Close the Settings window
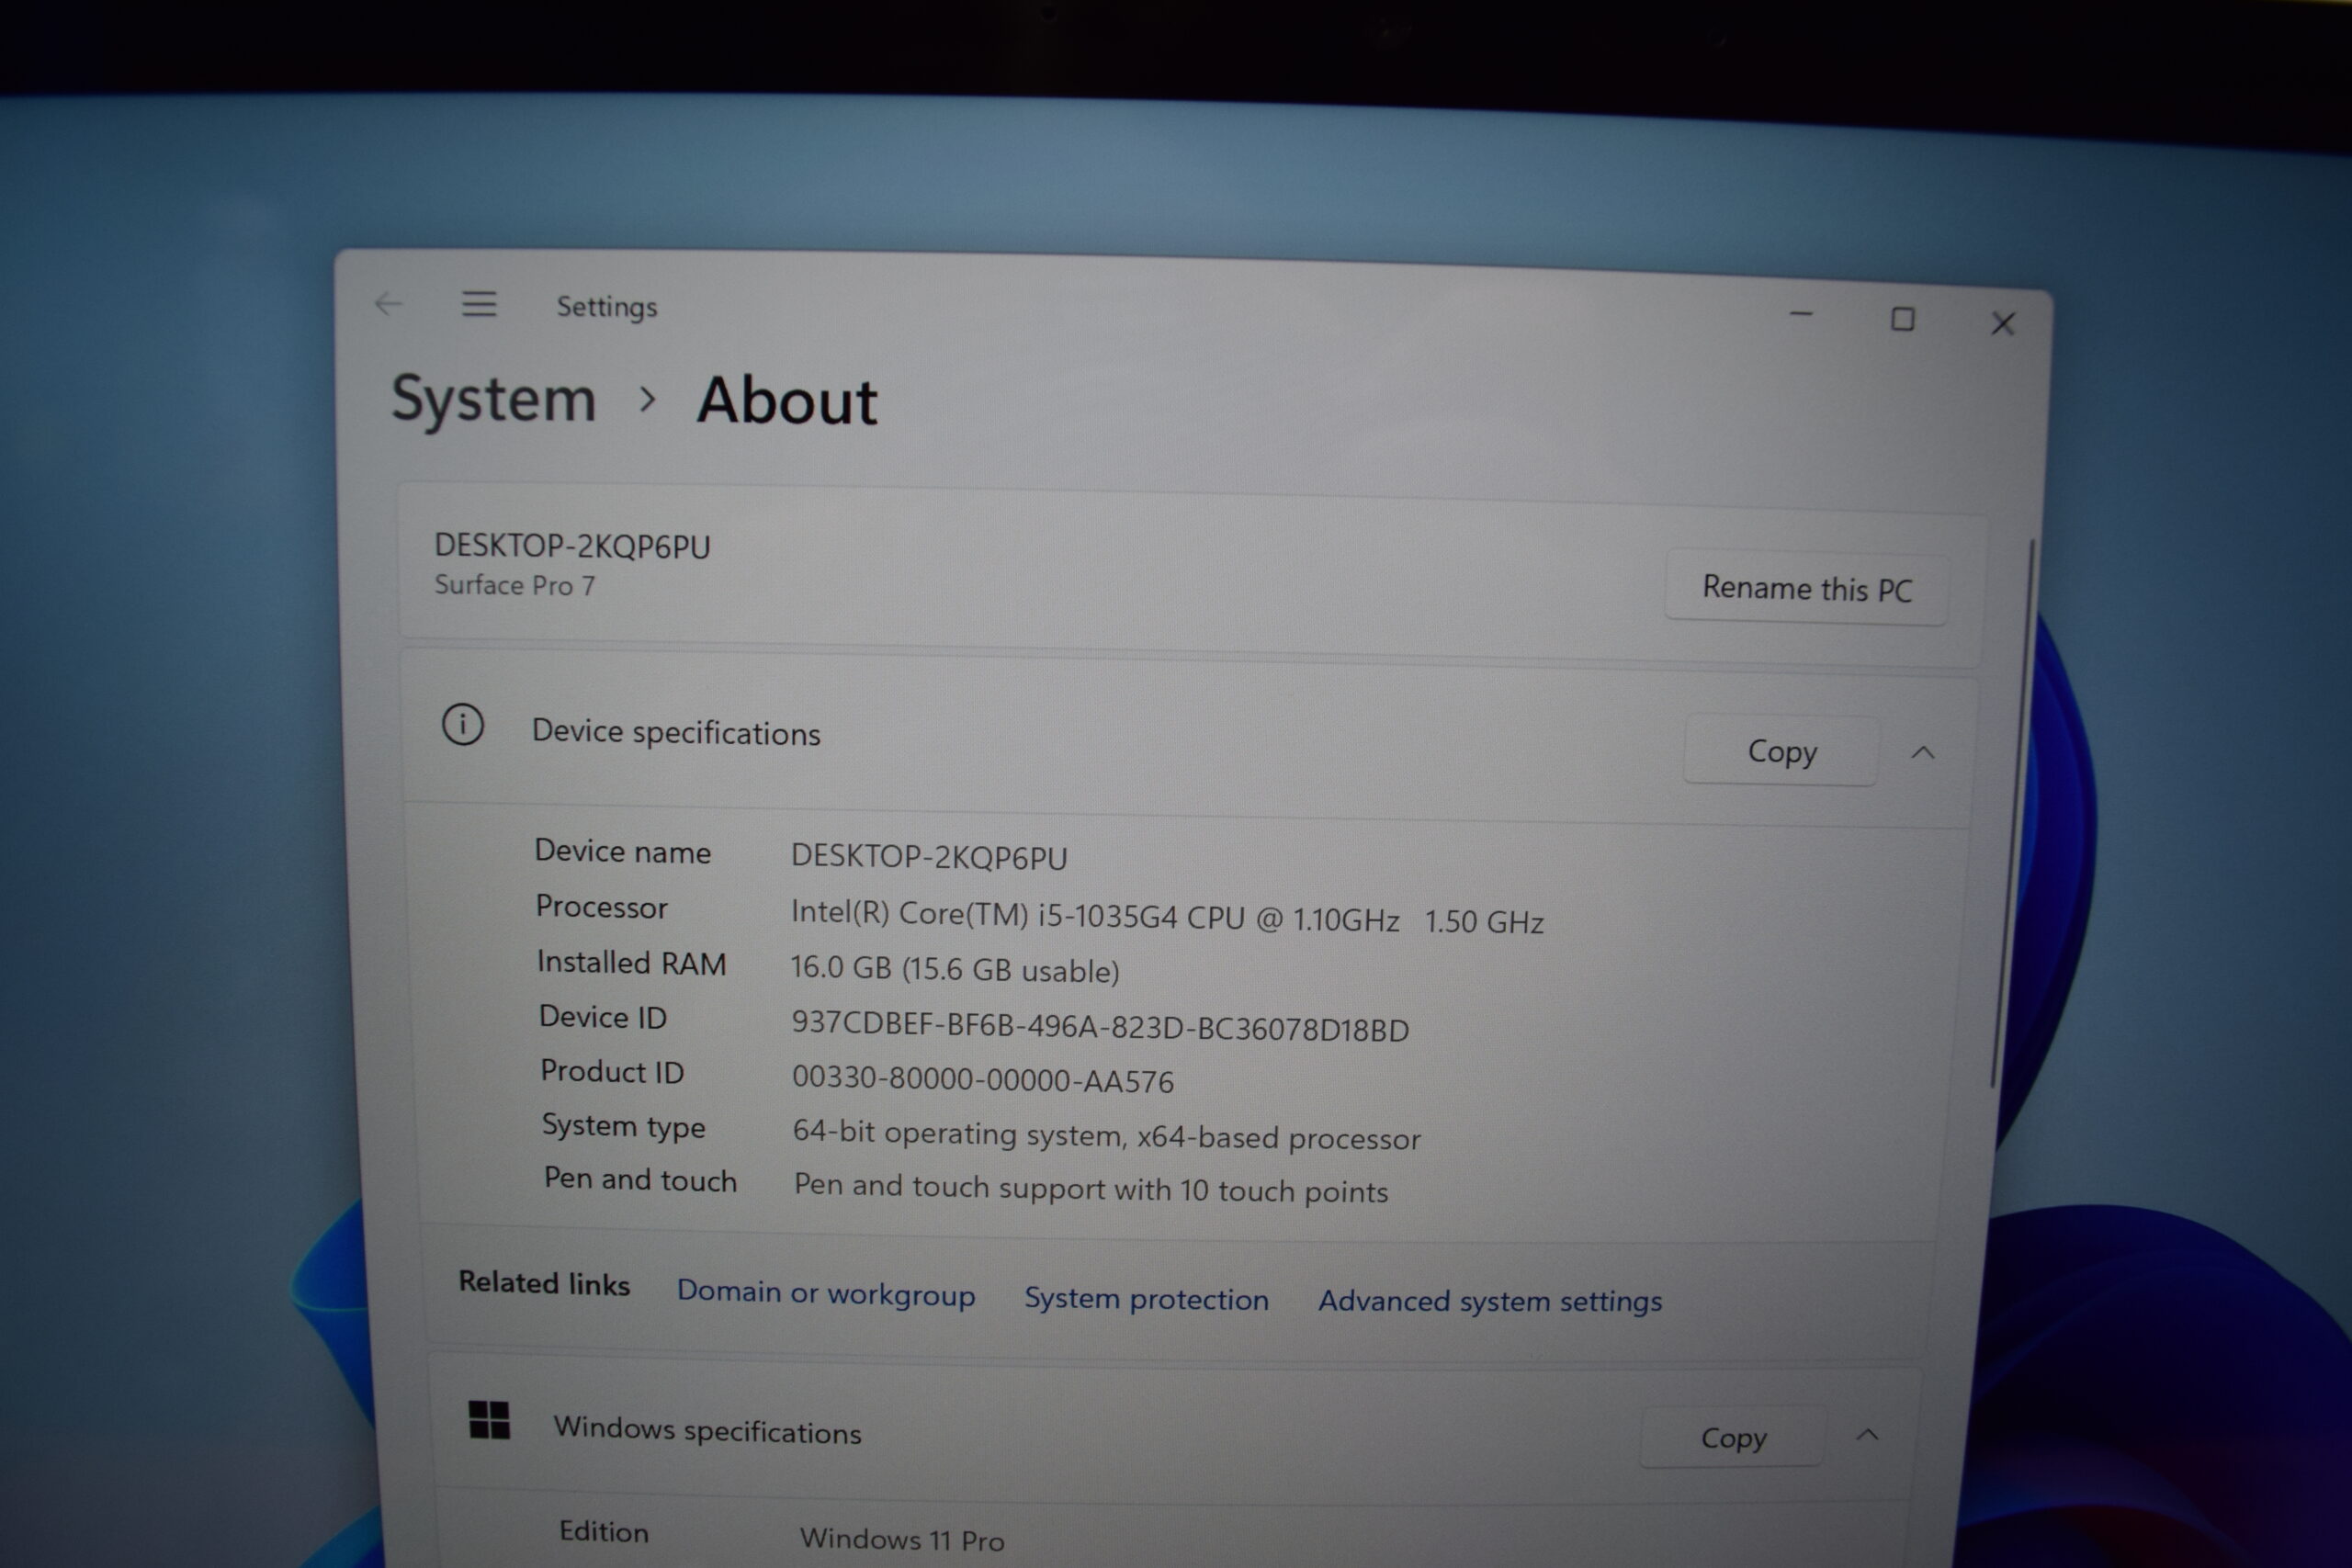The image size is (2352, 1568). (x=2002, y=323)
